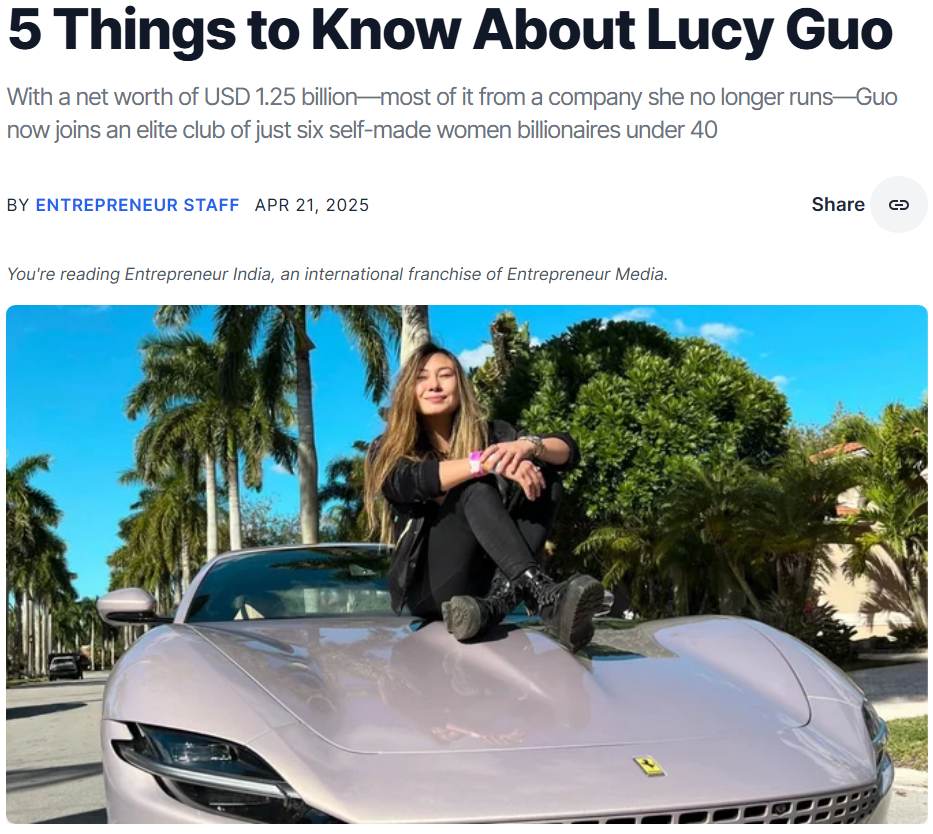The height and width of the screenshot is (834, 933).
Task: Click the BY label before author name
Action: (18, 205)
